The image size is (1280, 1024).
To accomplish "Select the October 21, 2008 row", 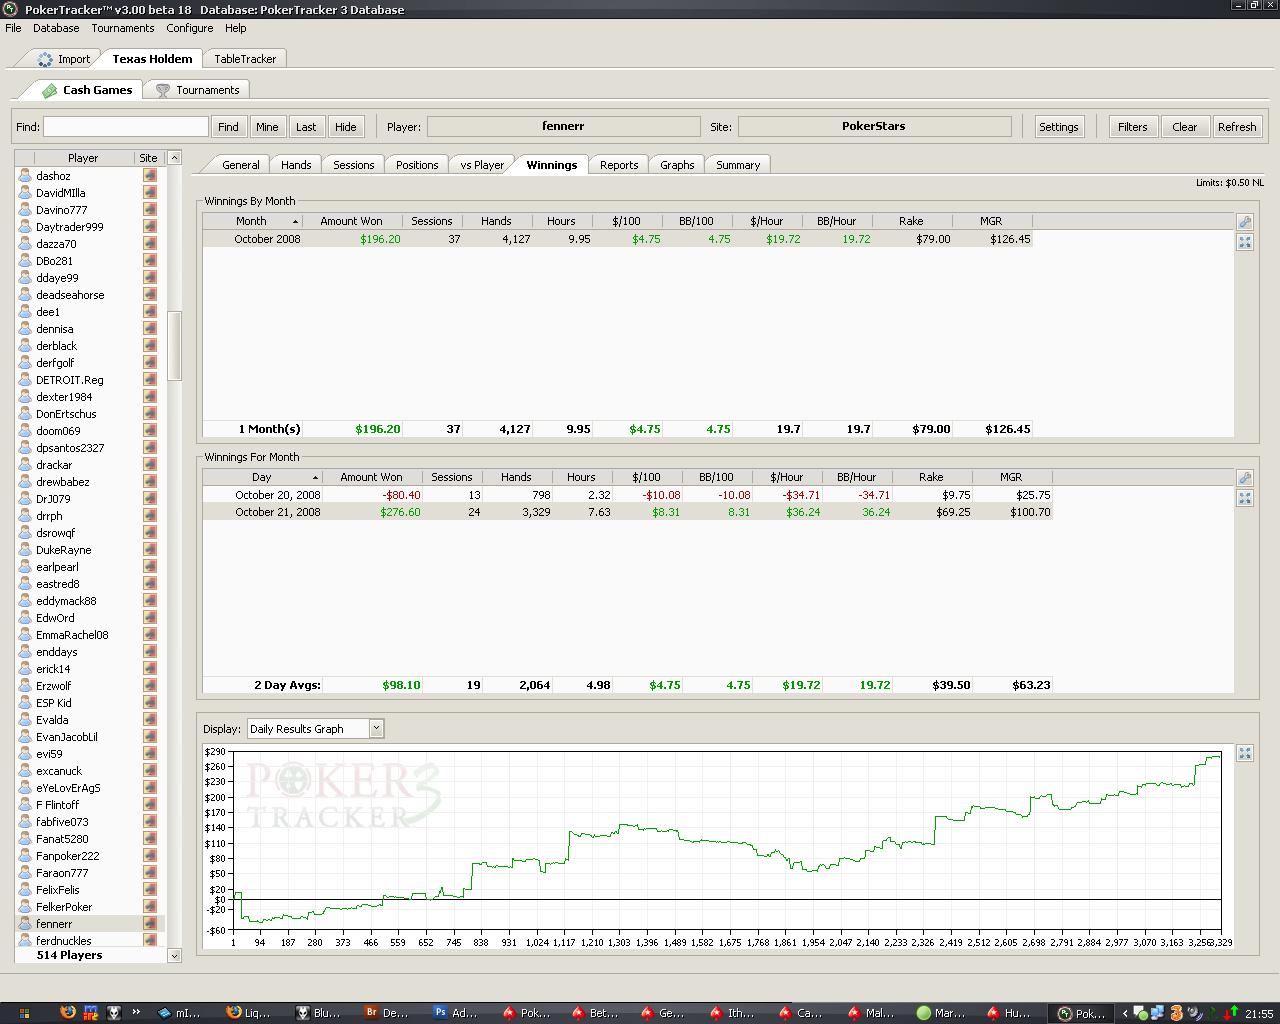I will click(x=627, y=512).
